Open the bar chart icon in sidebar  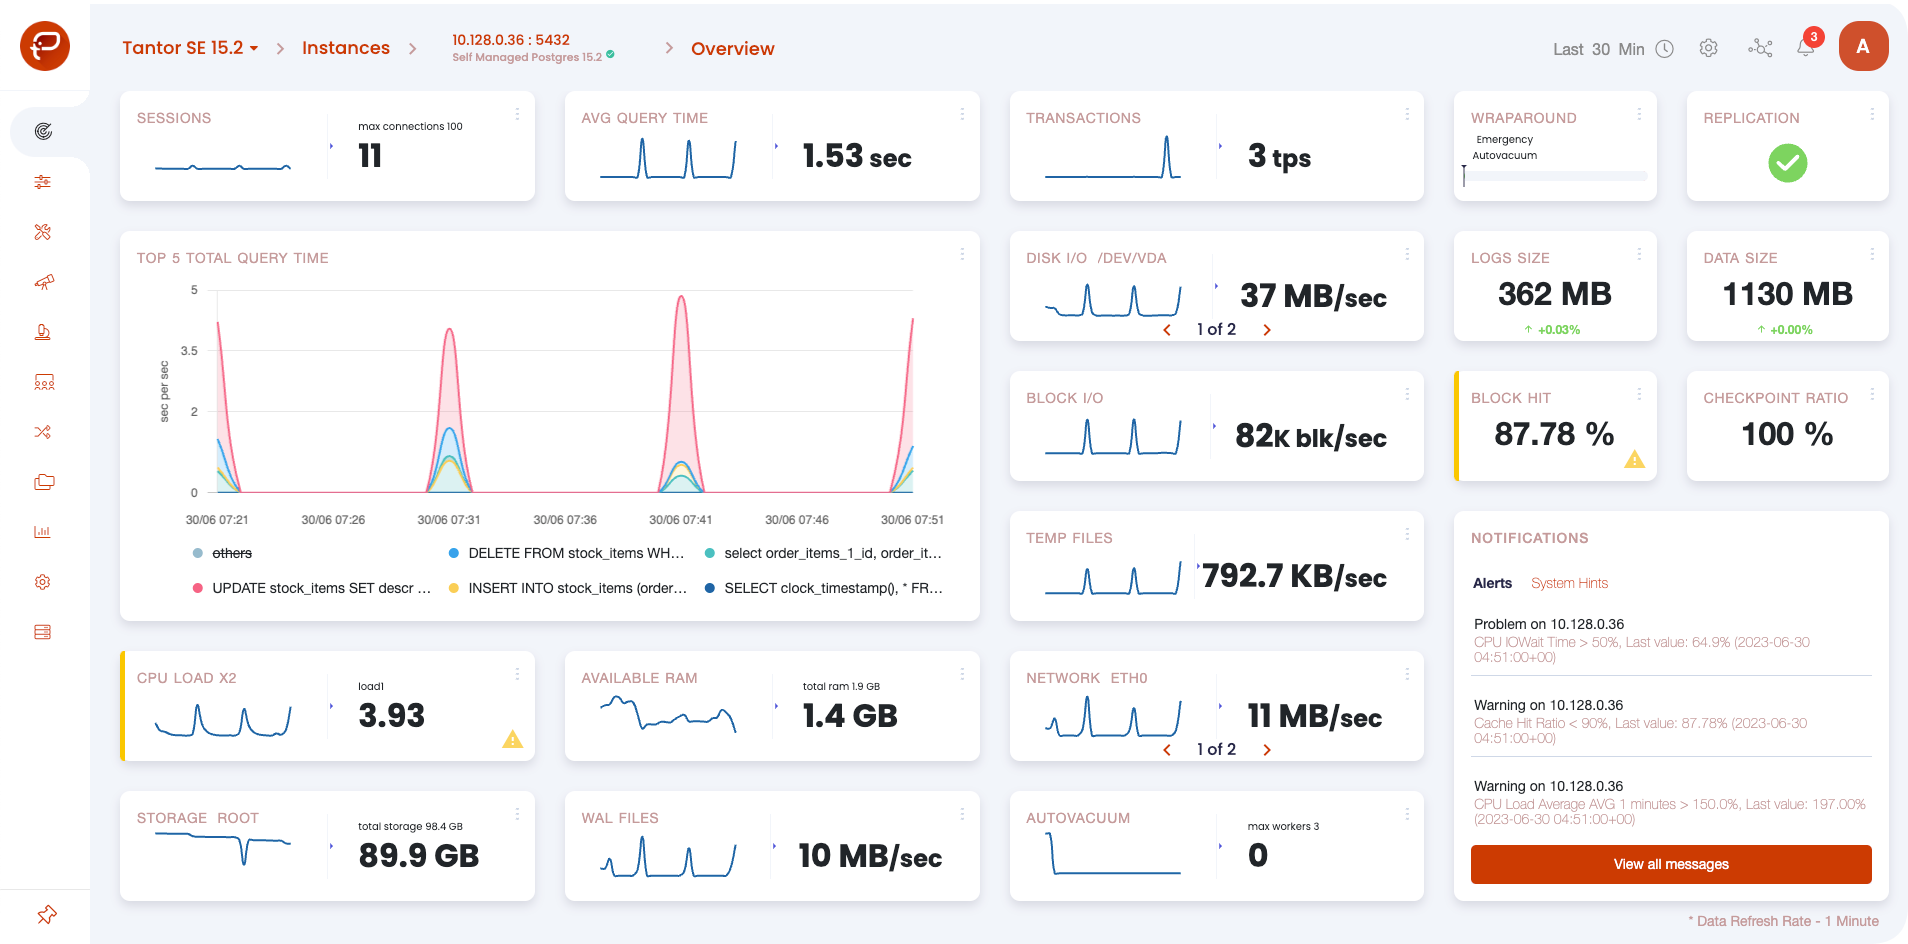coord(43,532)
